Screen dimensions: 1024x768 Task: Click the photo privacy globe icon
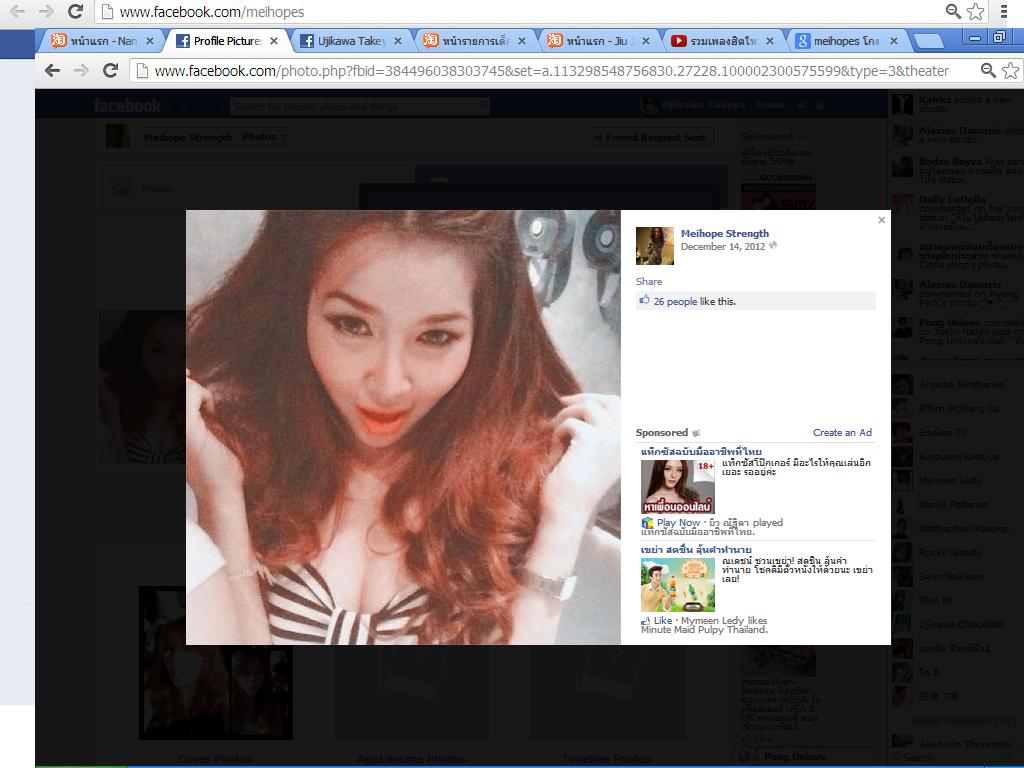pyautogui.click(x=773, y=246)
